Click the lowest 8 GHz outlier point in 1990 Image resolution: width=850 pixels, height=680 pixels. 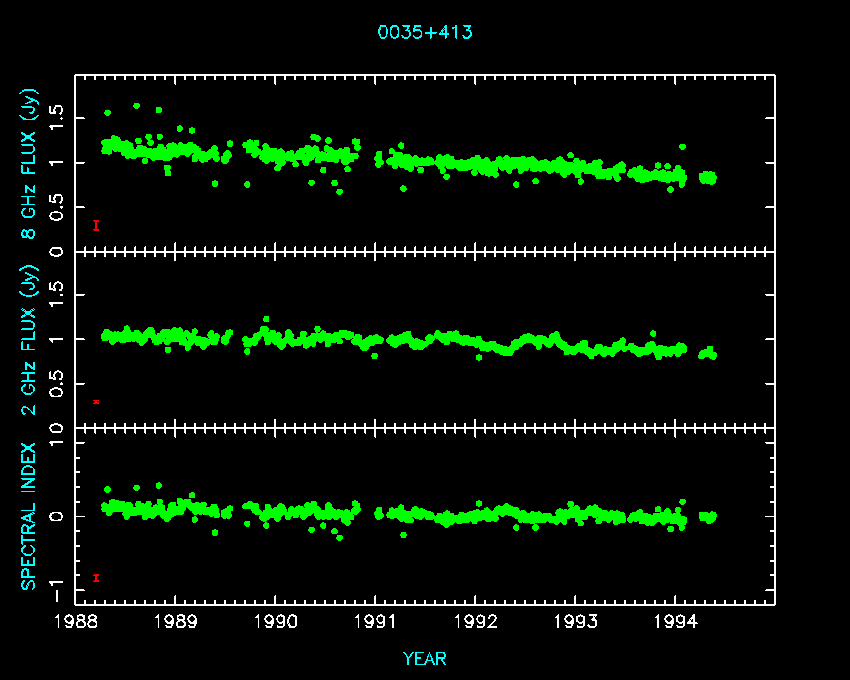339,191
